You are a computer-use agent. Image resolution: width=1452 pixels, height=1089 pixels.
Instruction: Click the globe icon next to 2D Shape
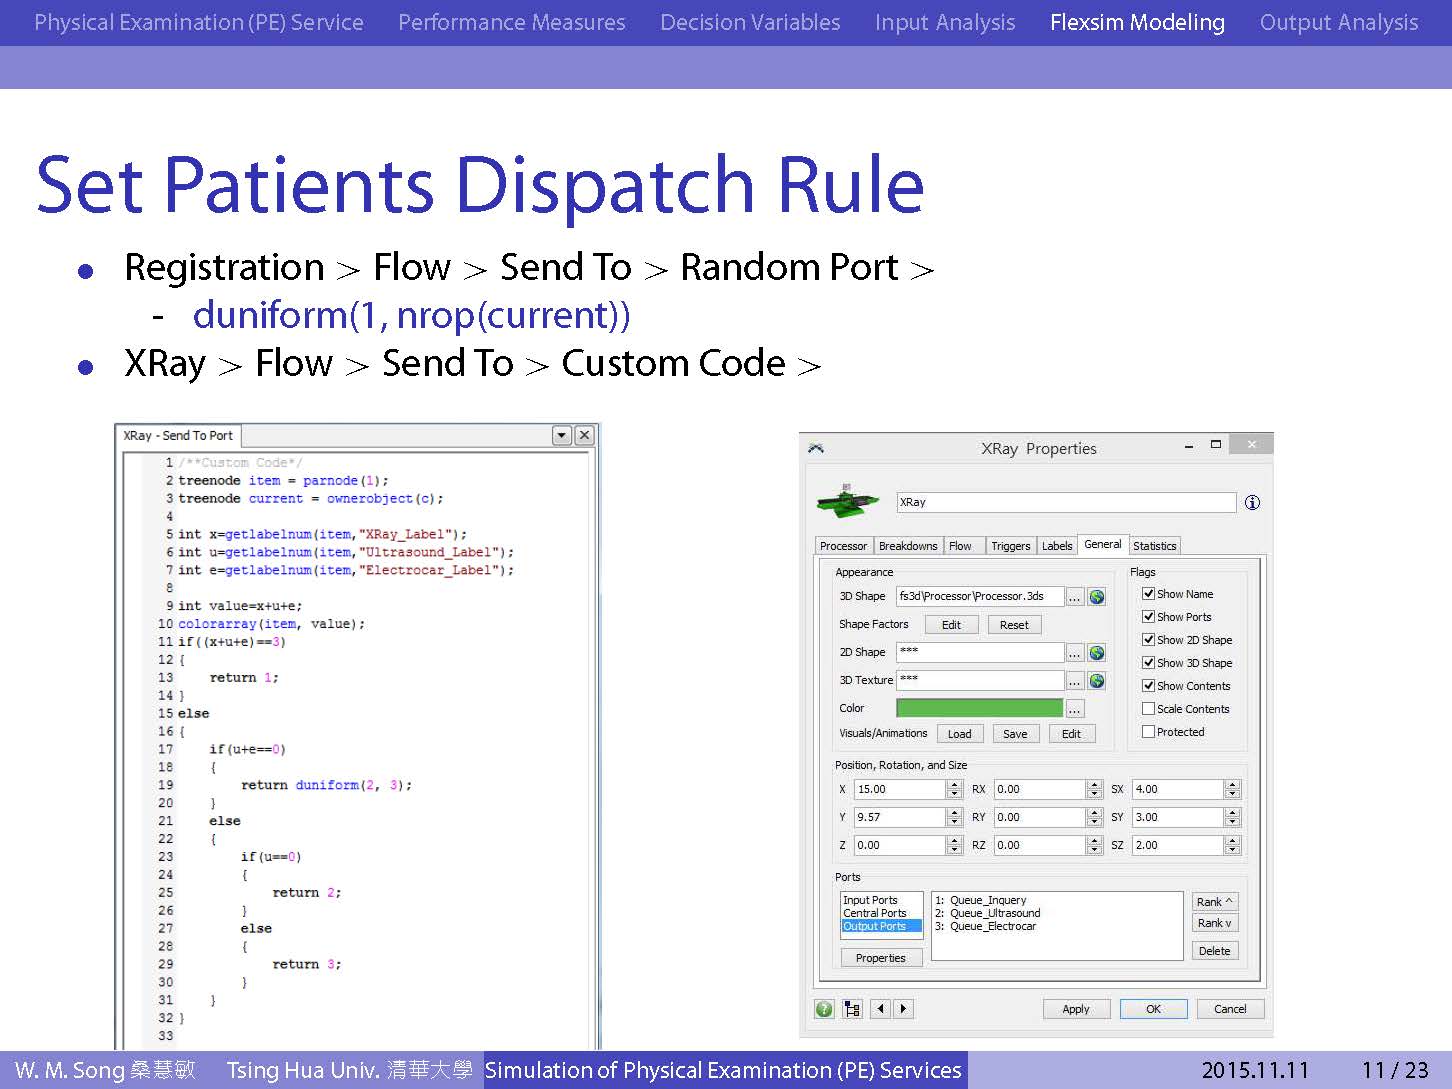click(1097, 653)
